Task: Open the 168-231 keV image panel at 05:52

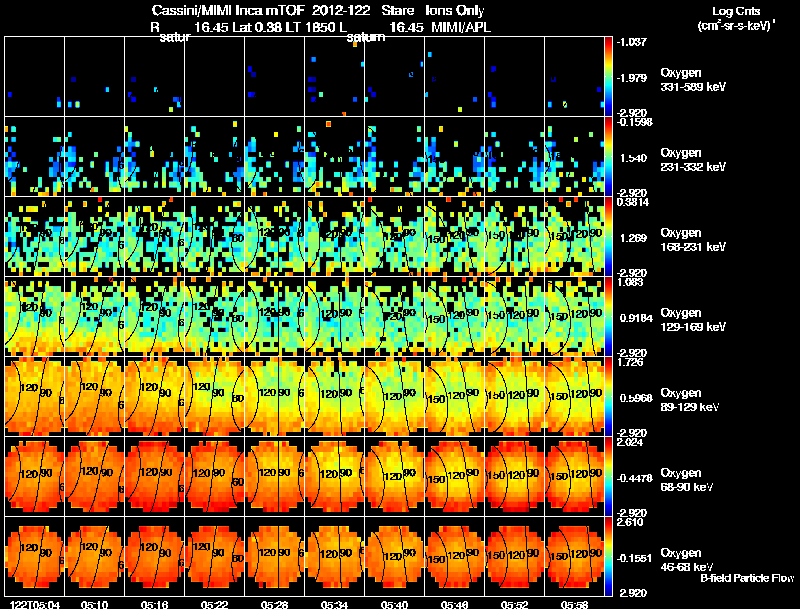Action: tap(514, 236)
